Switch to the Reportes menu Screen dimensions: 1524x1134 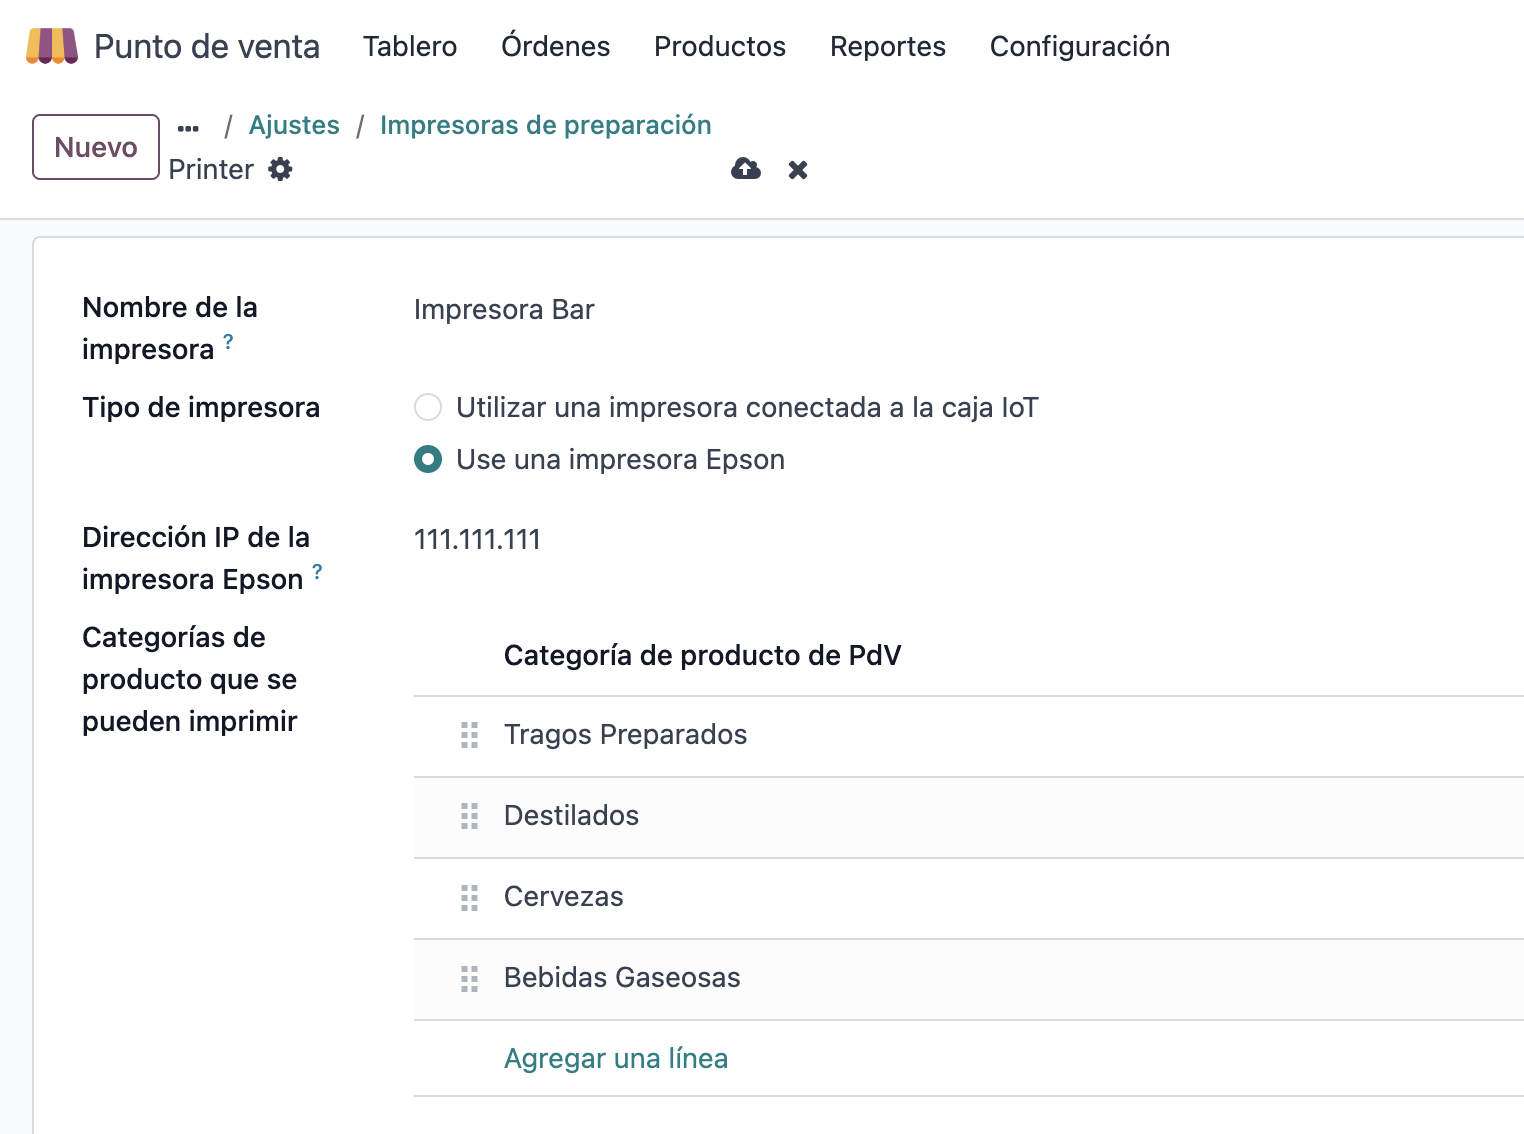pyautogui.click(x=887, y=46)
